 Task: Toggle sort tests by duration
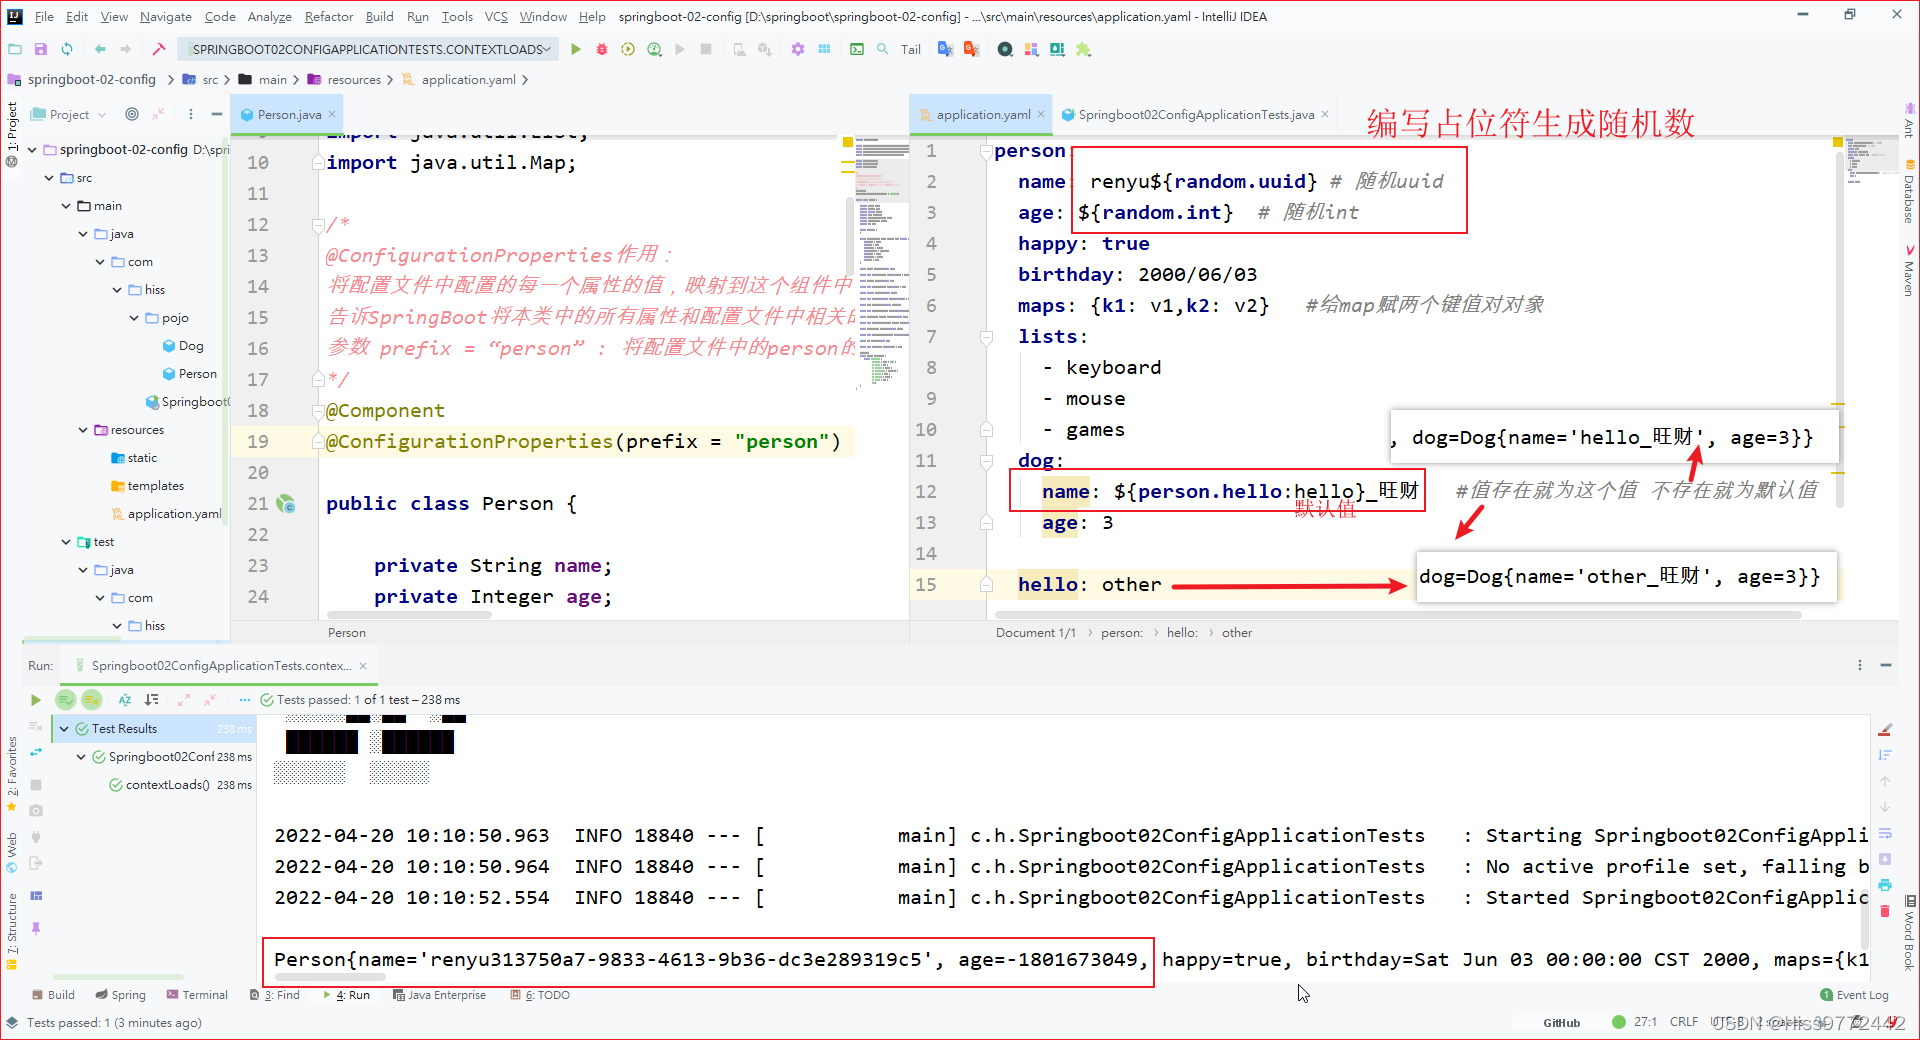click(x=152, y=700)
